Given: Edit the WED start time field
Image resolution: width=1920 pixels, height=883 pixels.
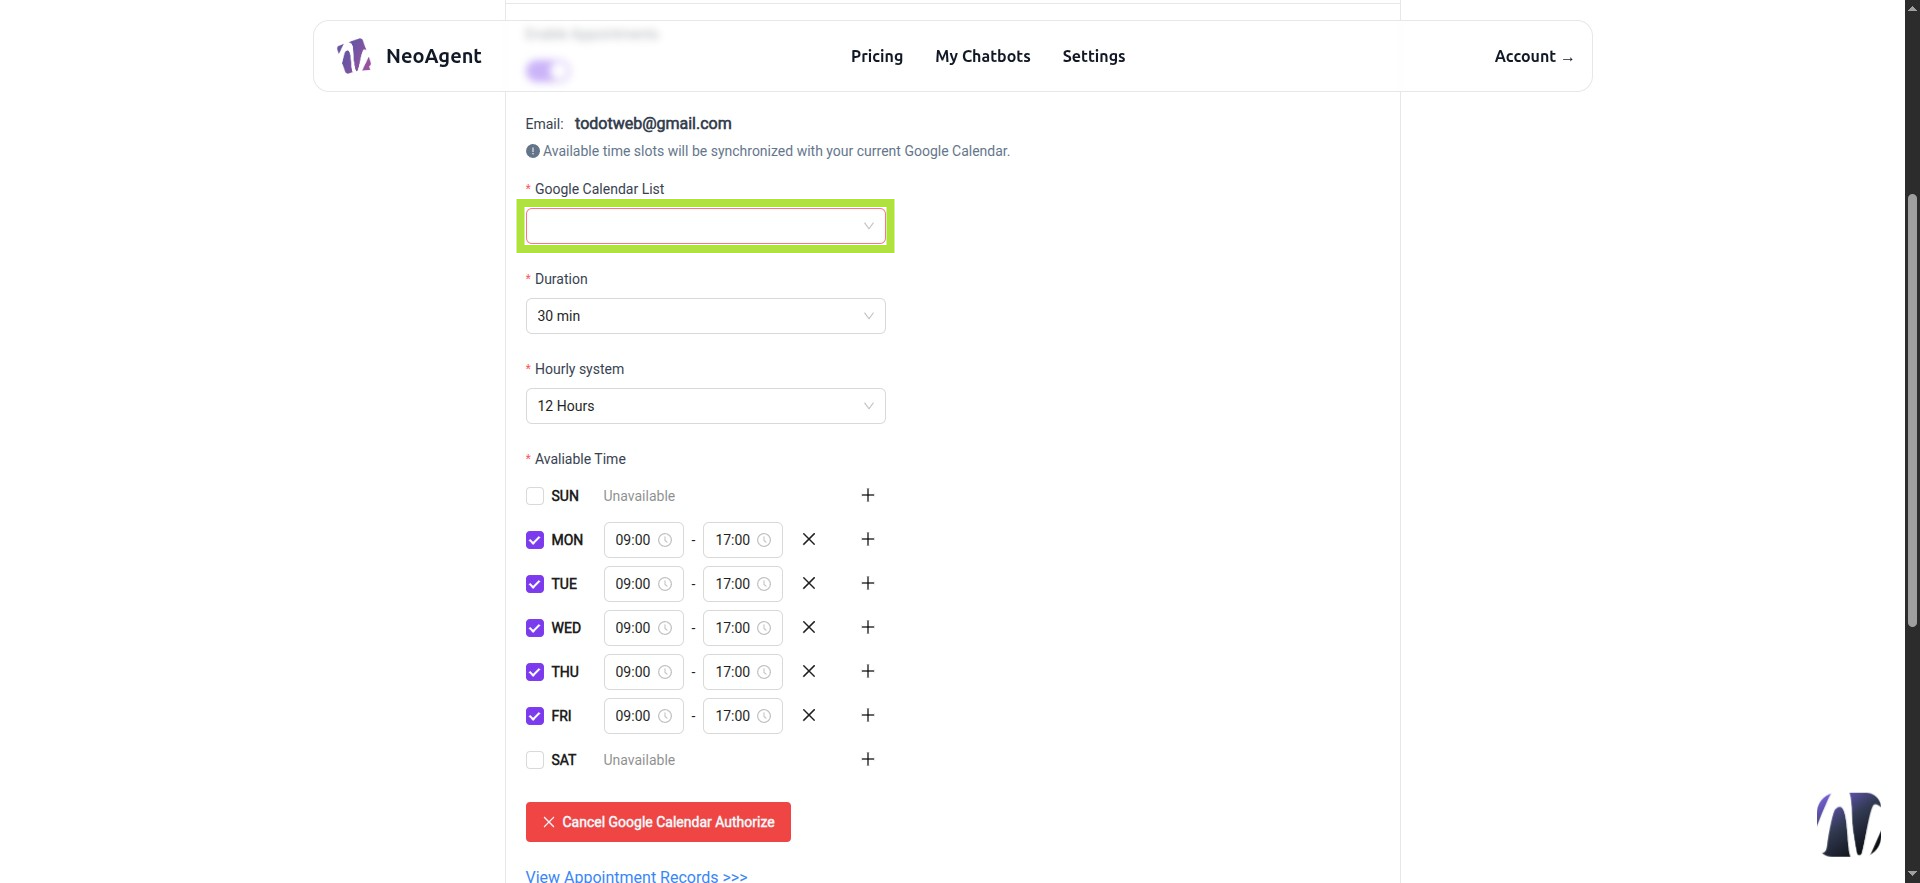Looking at the screenshot, I should (643, 628).
